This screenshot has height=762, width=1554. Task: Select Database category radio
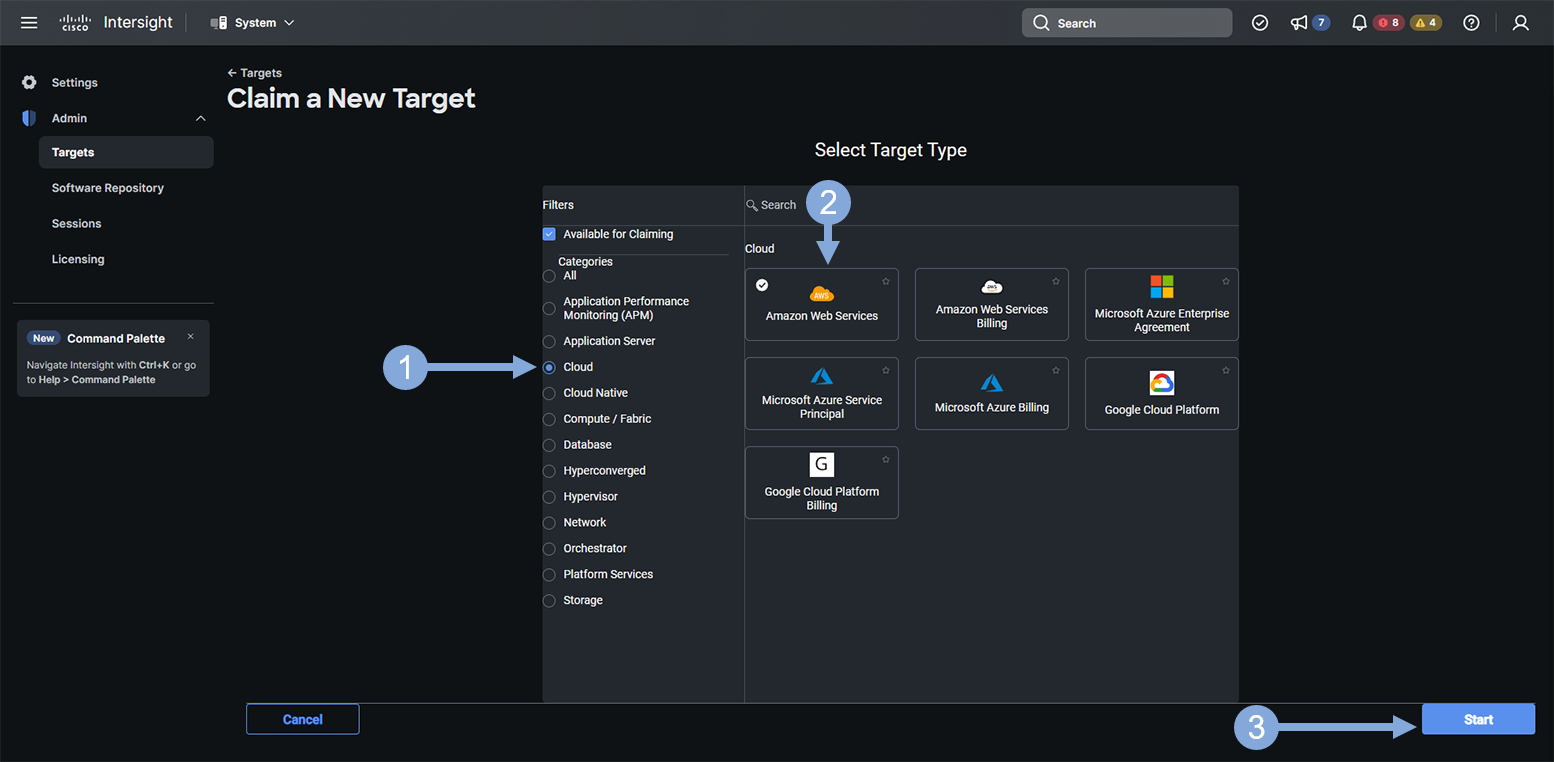point(549,445)
